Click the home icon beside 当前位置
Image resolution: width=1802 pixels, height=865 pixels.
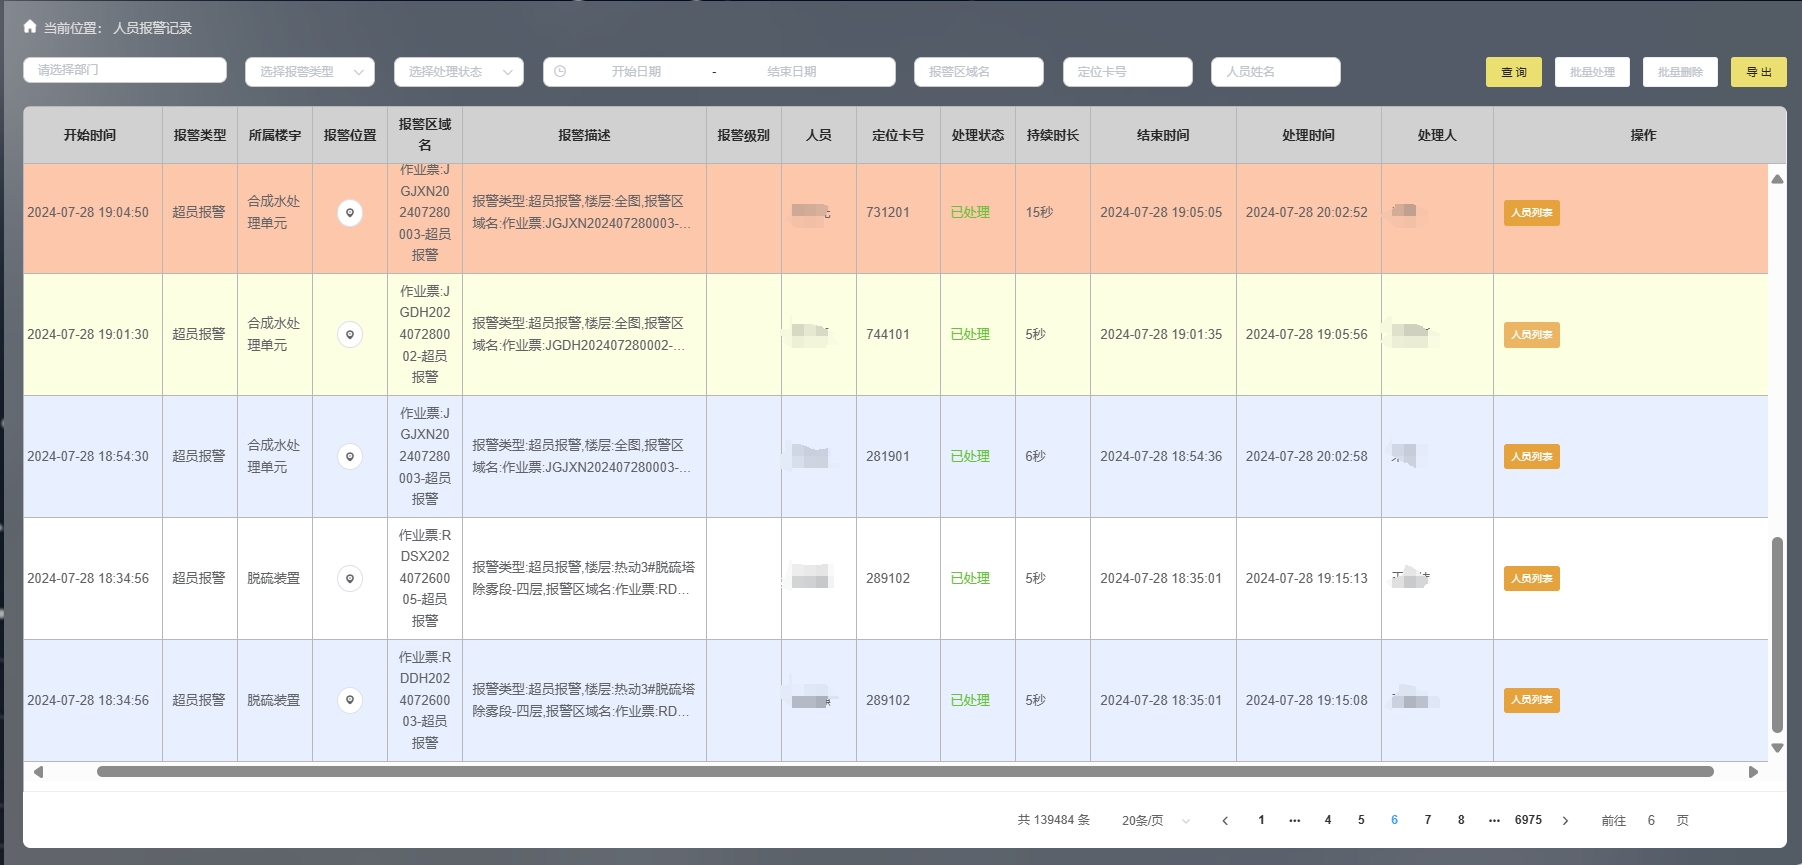(x=30, y=27)
